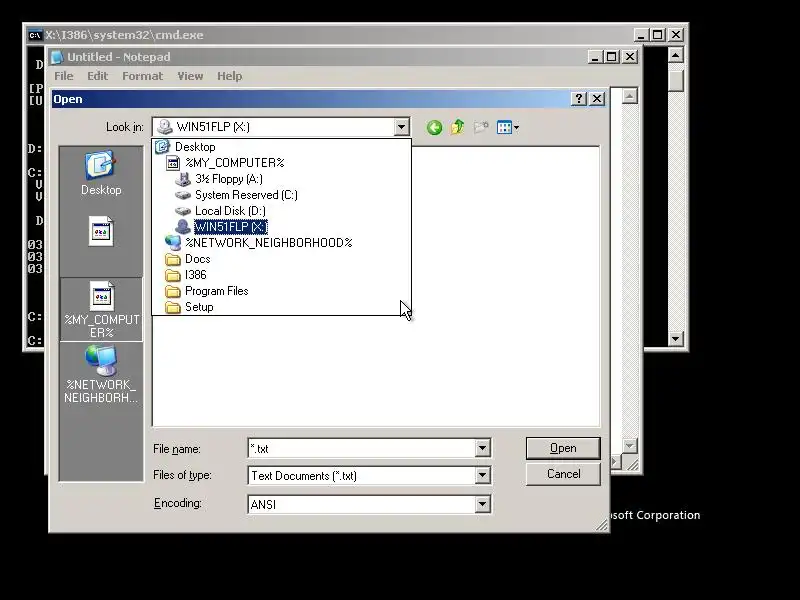Screen dimensions: 800x600
Task: Open Notepad Format menu
Action: point(142,76)
